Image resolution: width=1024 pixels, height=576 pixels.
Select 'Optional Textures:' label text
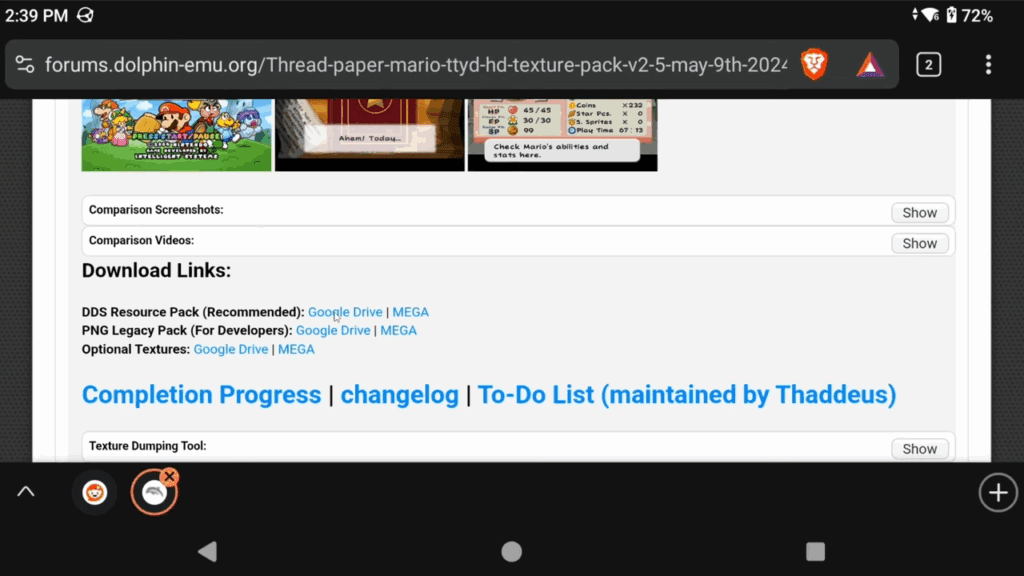(136, 349)
